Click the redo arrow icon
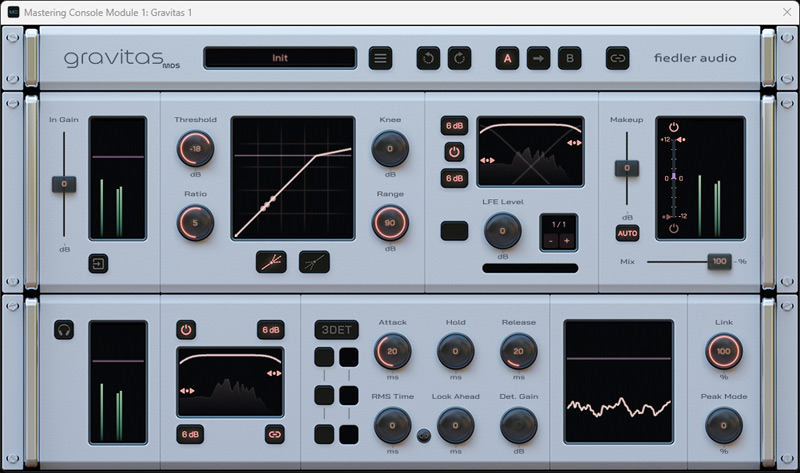The height and width of the screenshot is (473, 800). point(459,58)
